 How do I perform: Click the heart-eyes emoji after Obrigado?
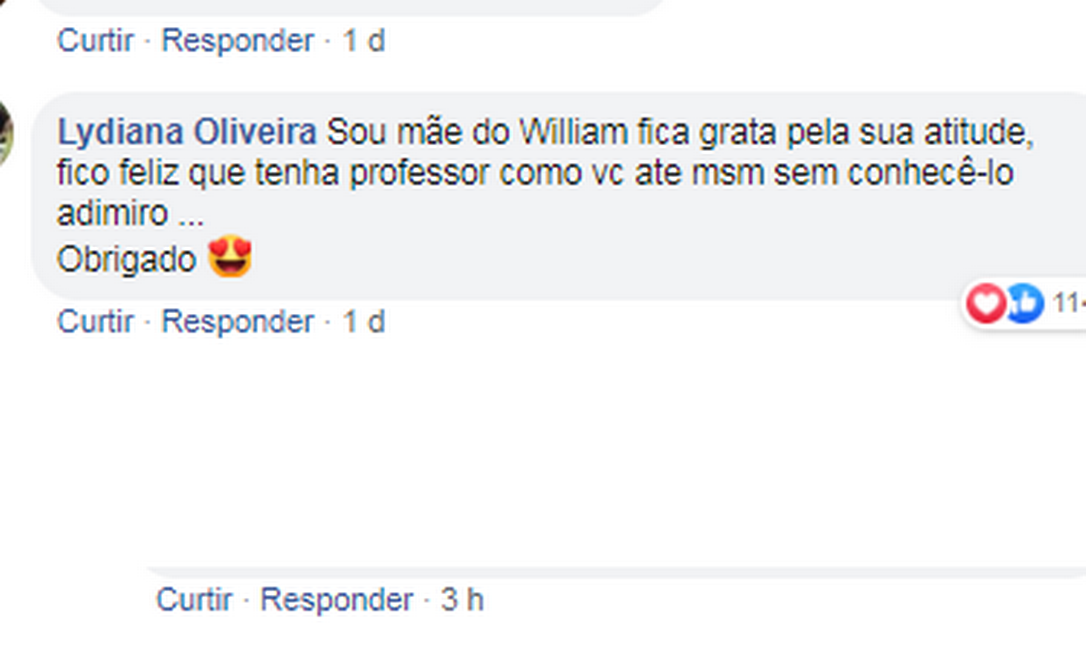(231, 258)
